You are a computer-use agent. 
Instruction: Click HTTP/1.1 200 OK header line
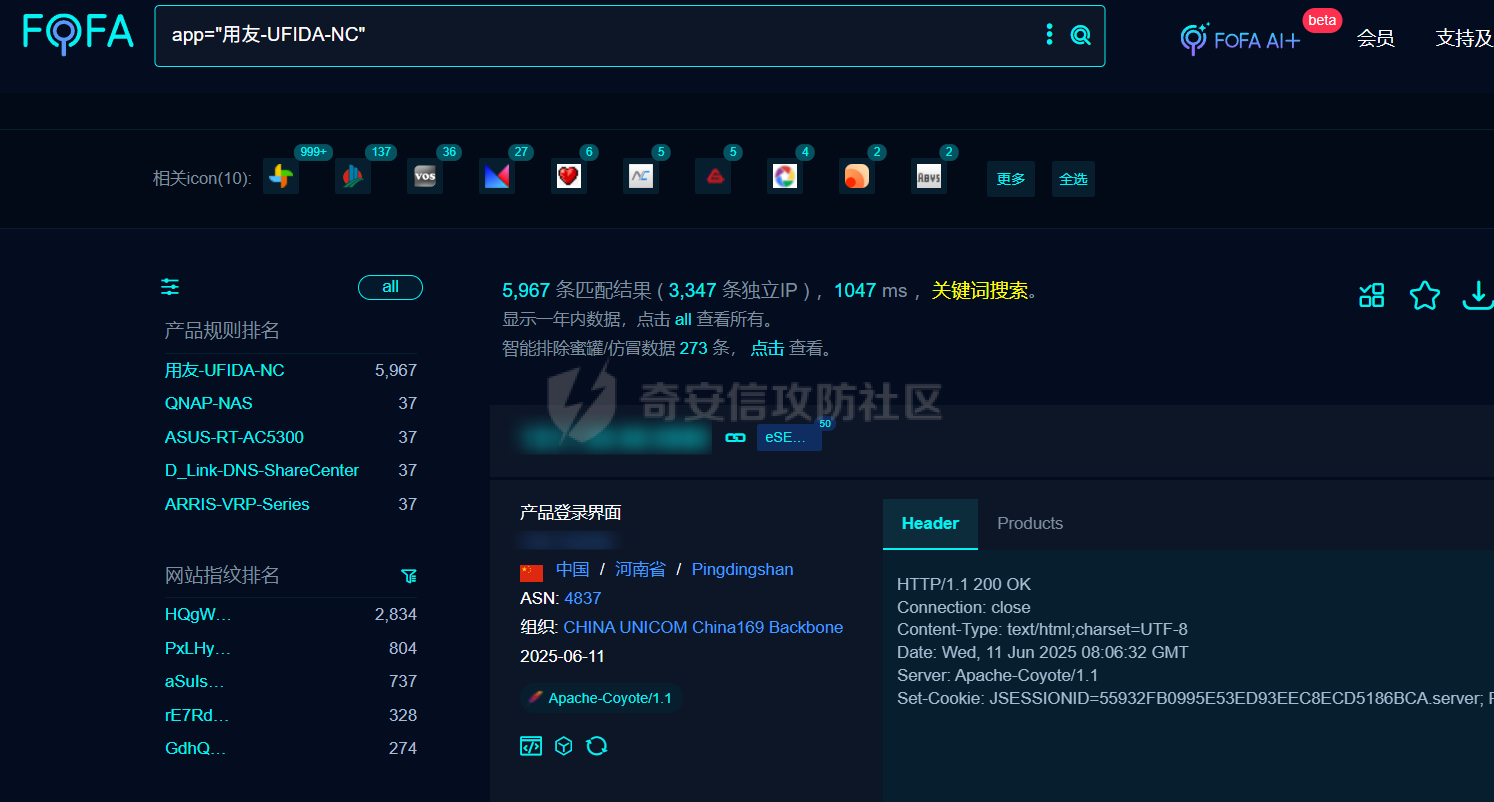[x=964, y=584]
